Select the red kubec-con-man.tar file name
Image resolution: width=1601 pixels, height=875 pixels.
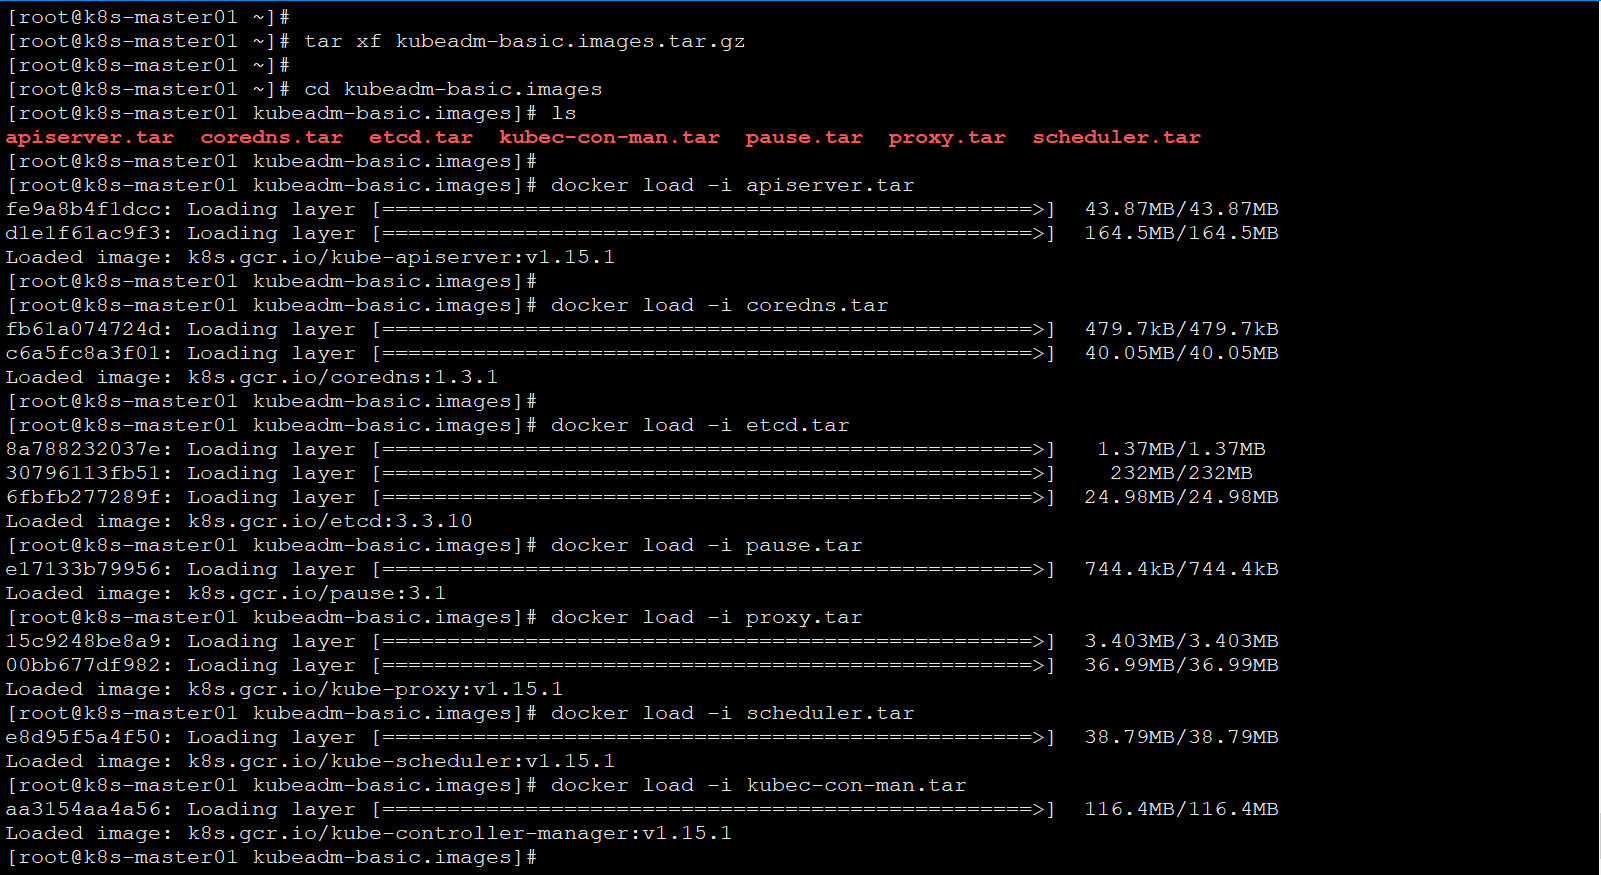609,137
